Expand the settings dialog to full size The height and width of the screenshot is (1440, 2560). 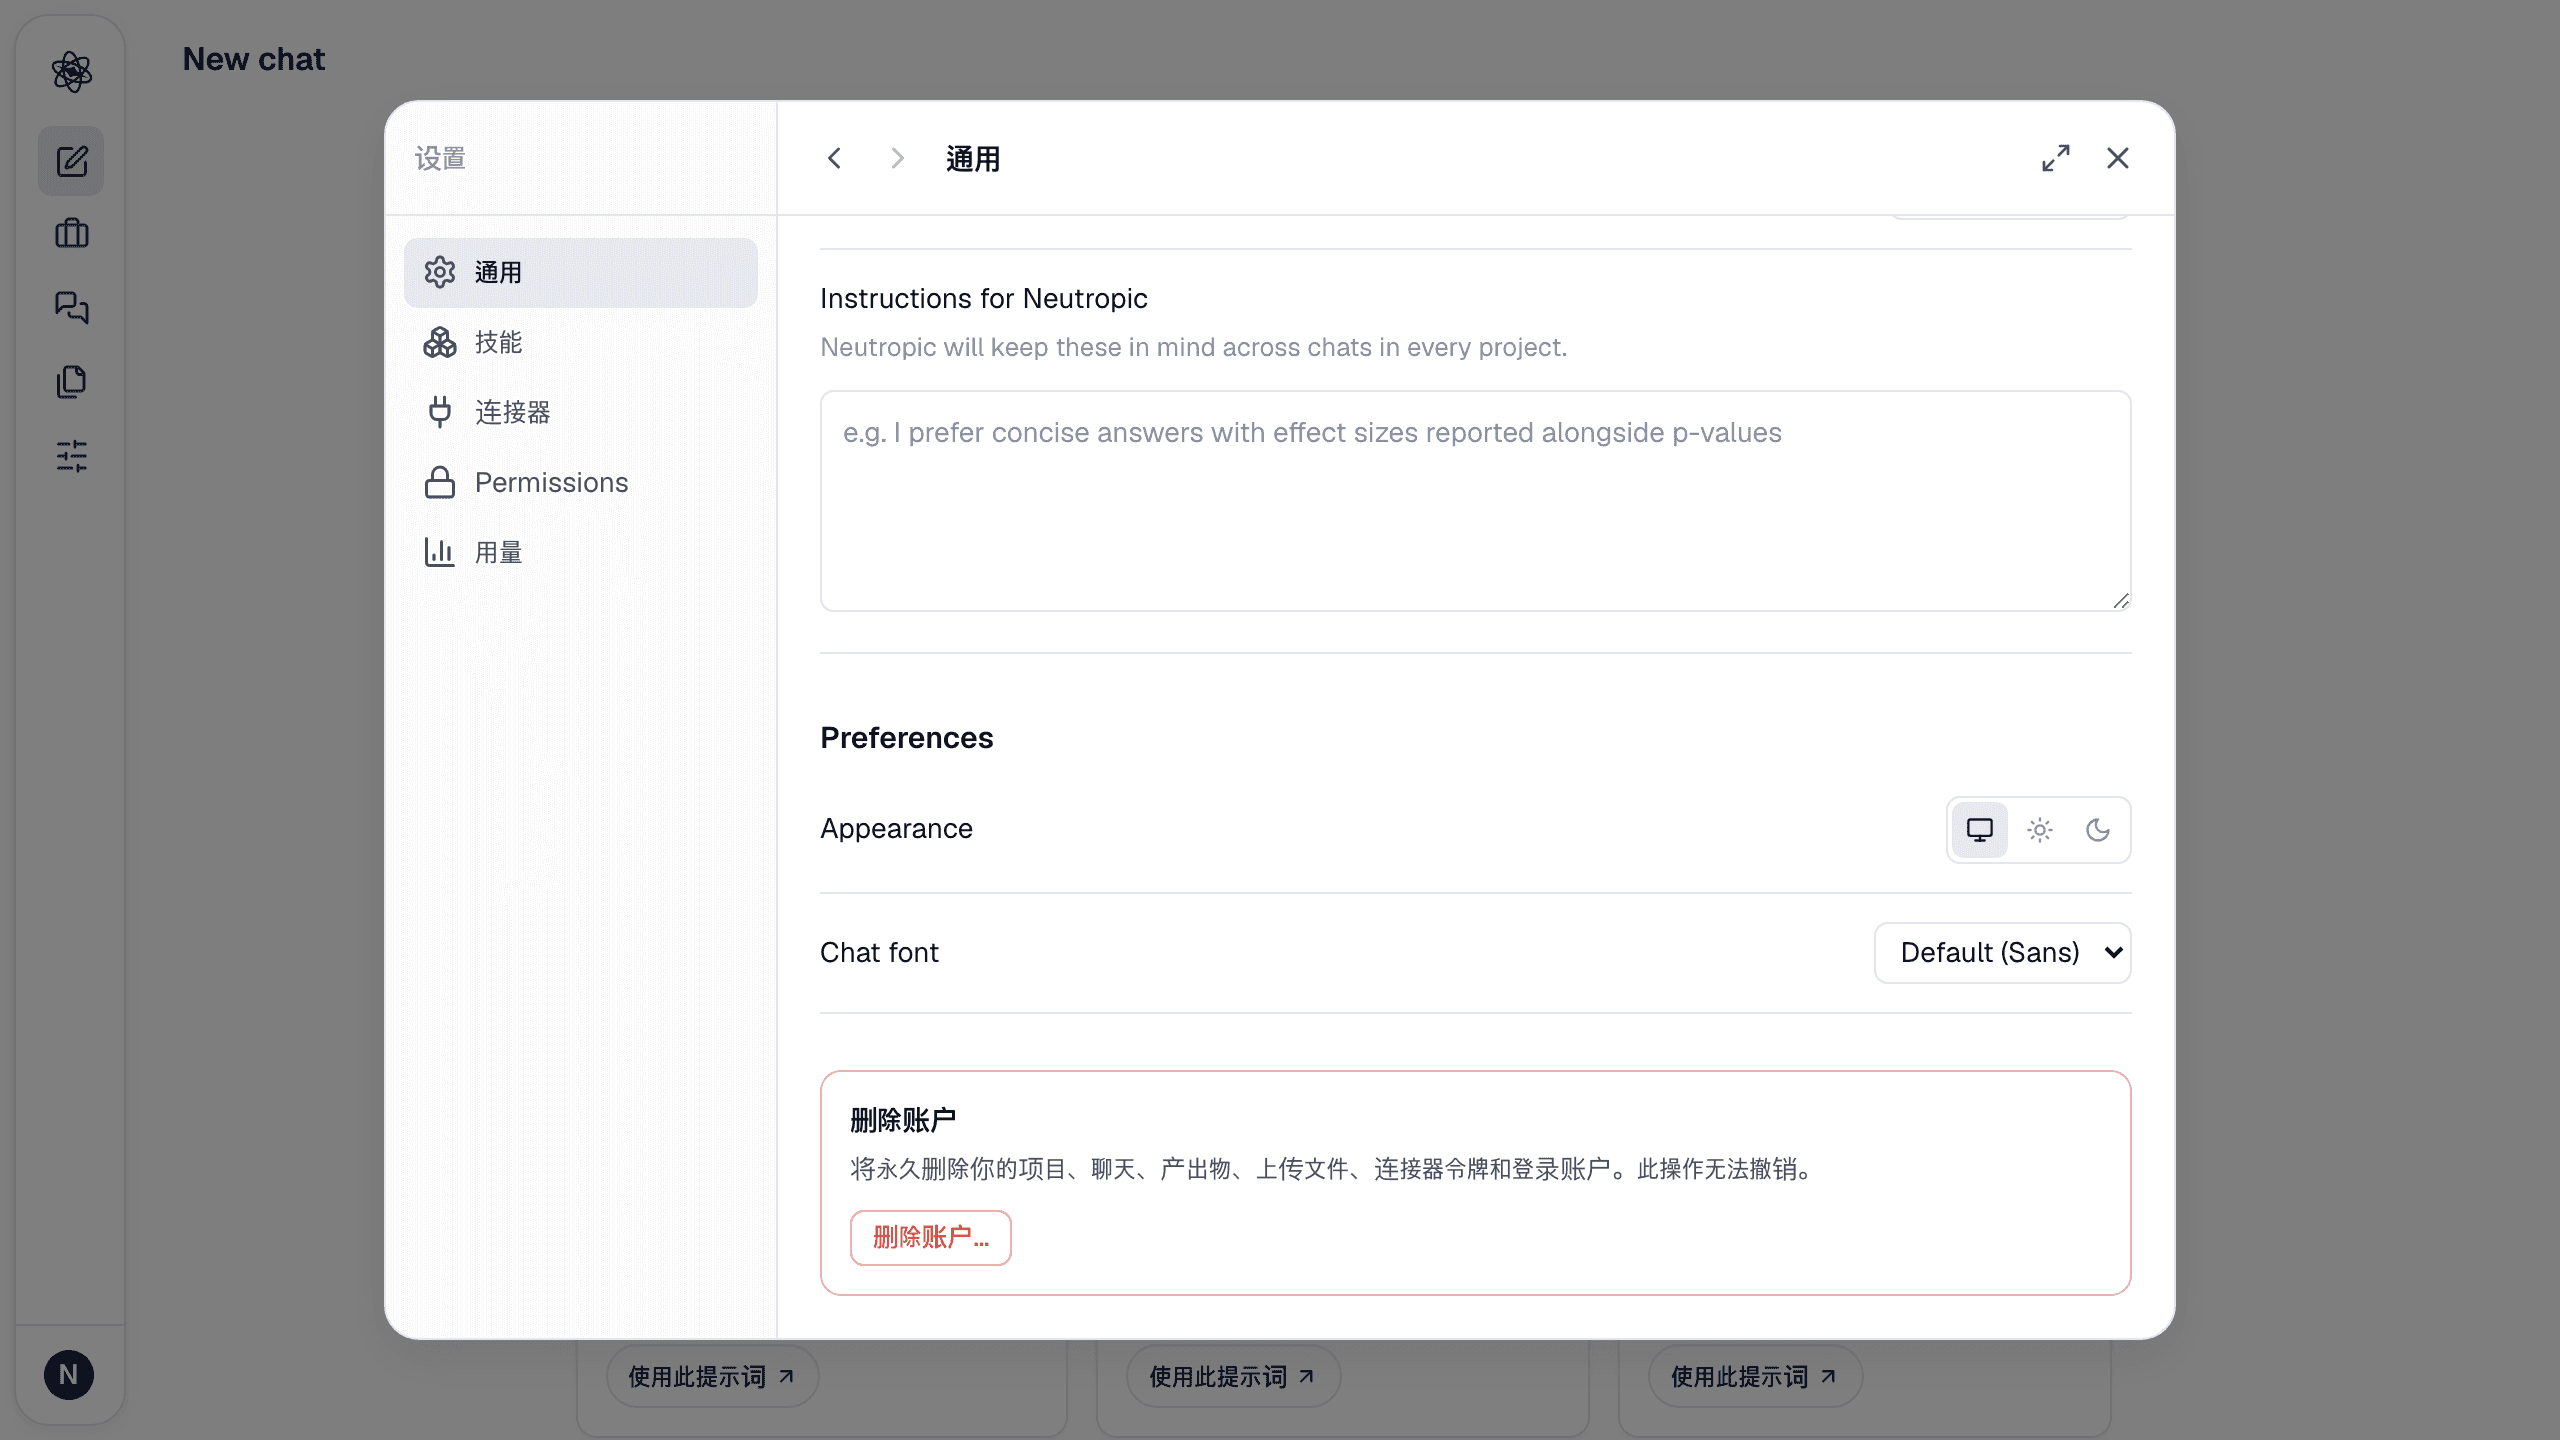pos(2056,158)
